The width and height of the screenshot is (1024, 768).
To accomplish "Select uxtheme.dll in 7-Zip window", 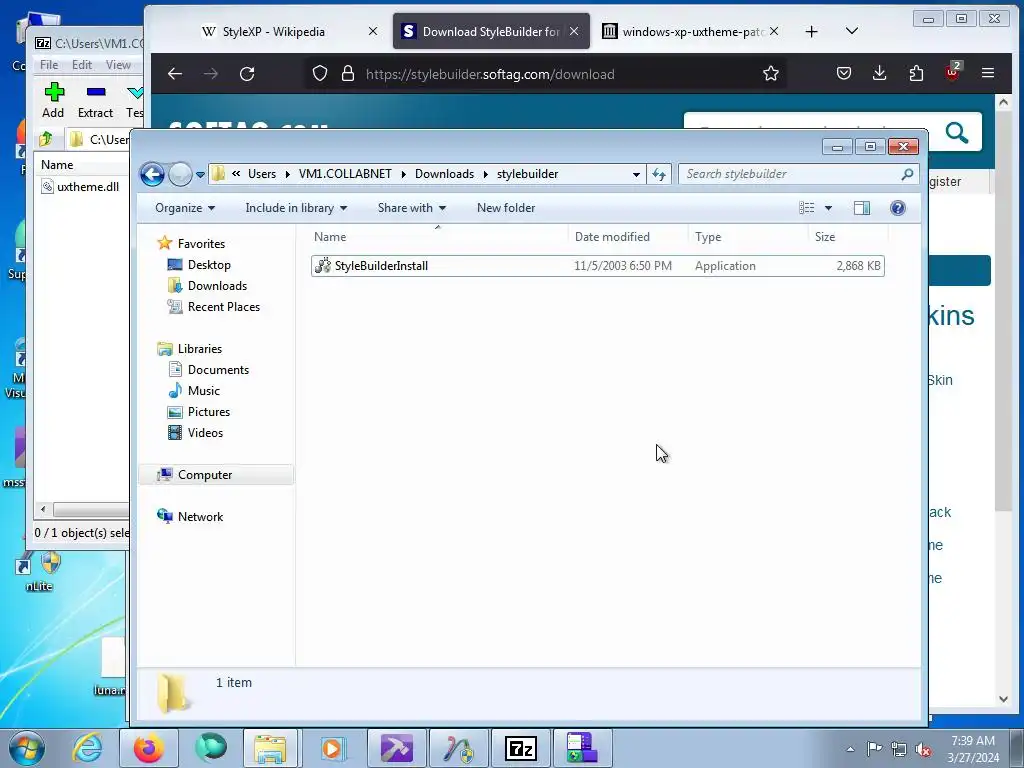I will (x=80, y=187).
